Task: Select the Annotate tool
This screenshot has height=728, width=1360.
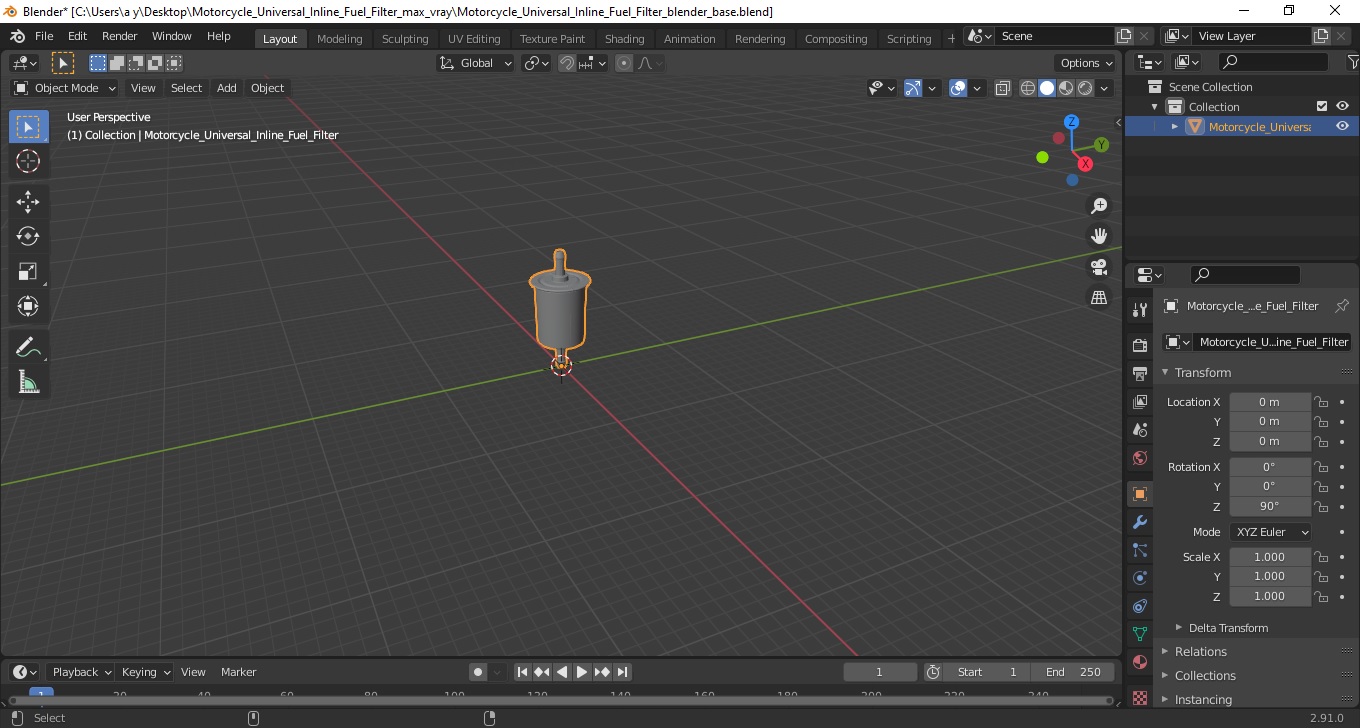Action: [x=28, y=347]
